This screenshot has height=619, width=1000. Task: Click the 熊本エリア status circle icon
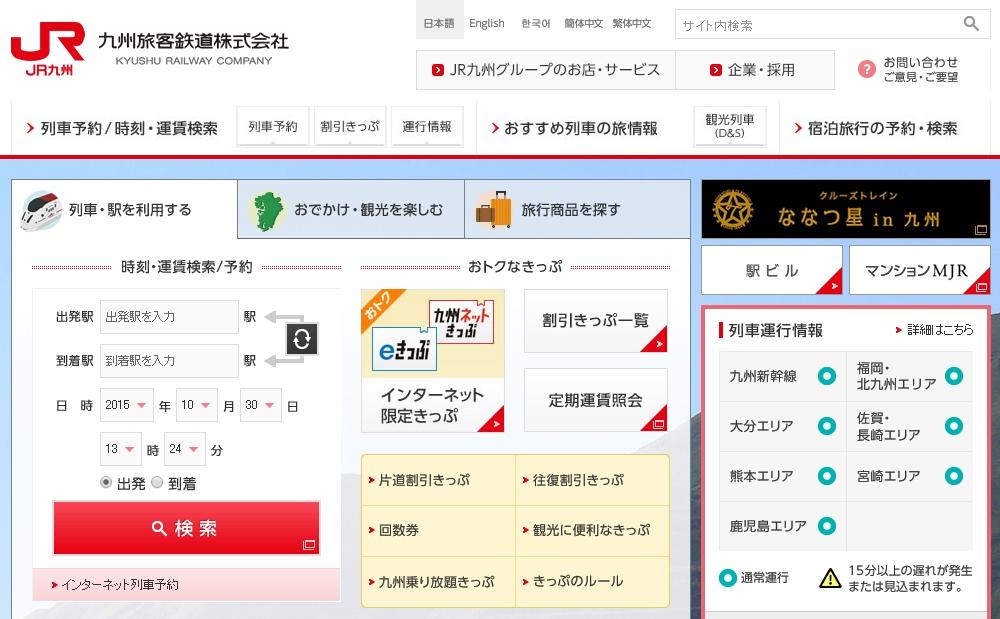click(827, 476)
